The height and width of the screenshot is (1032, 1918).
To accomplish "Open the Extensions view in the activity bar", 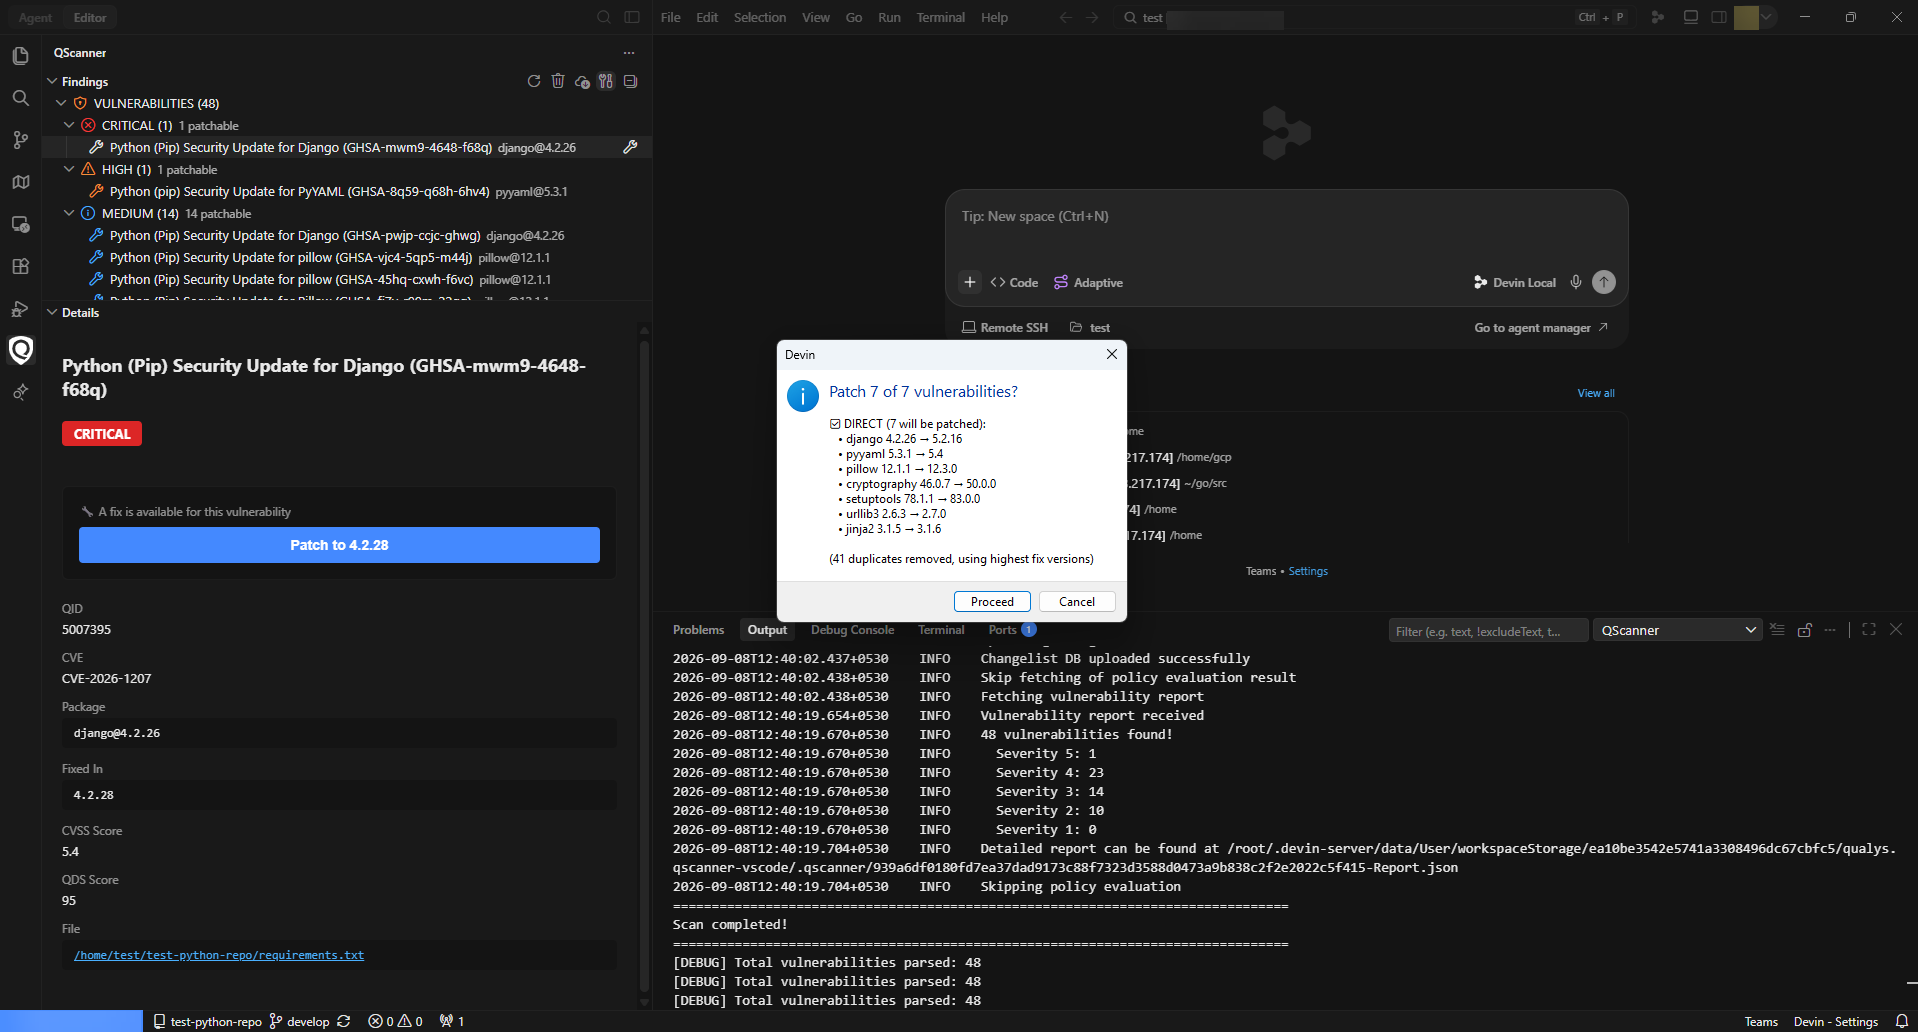I will pyautogui.click(x=20, y=266).
